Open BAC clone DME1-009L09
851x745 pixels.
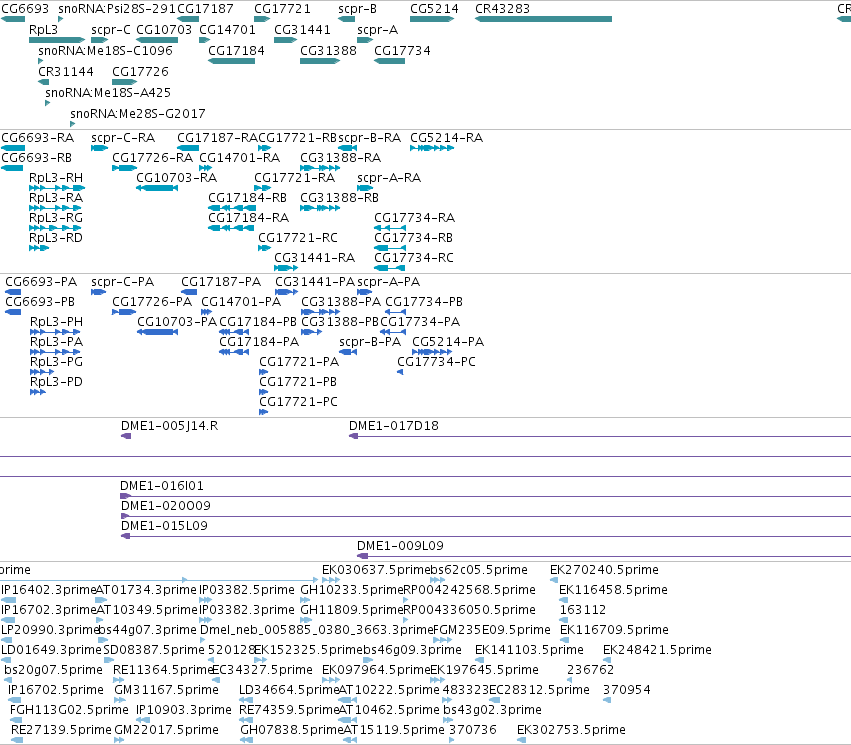click(604, 556)
